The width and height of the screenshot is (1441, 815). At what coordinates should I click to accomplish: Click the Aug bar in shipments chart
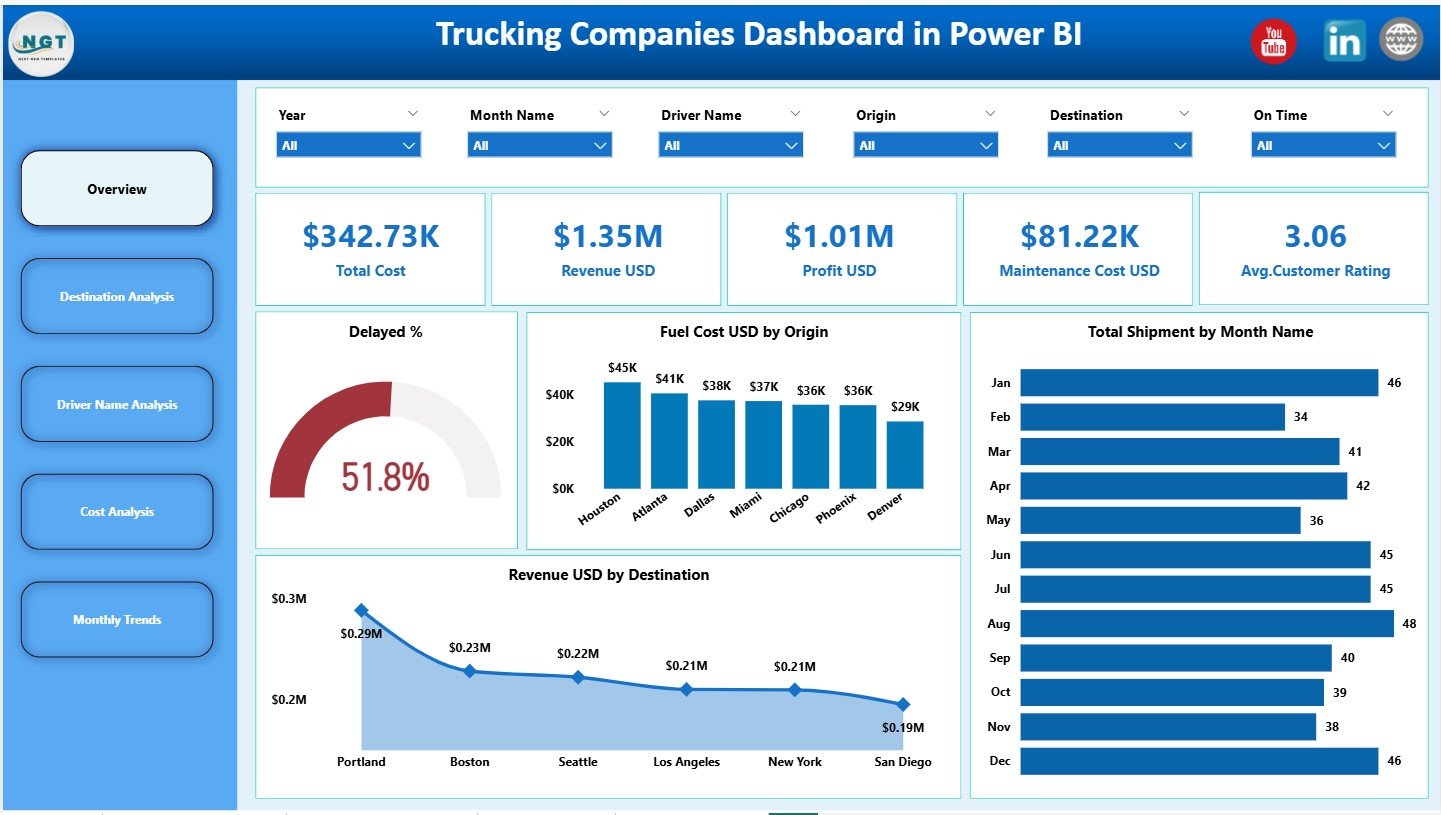pyautogui.click(x=1200, y=623)
